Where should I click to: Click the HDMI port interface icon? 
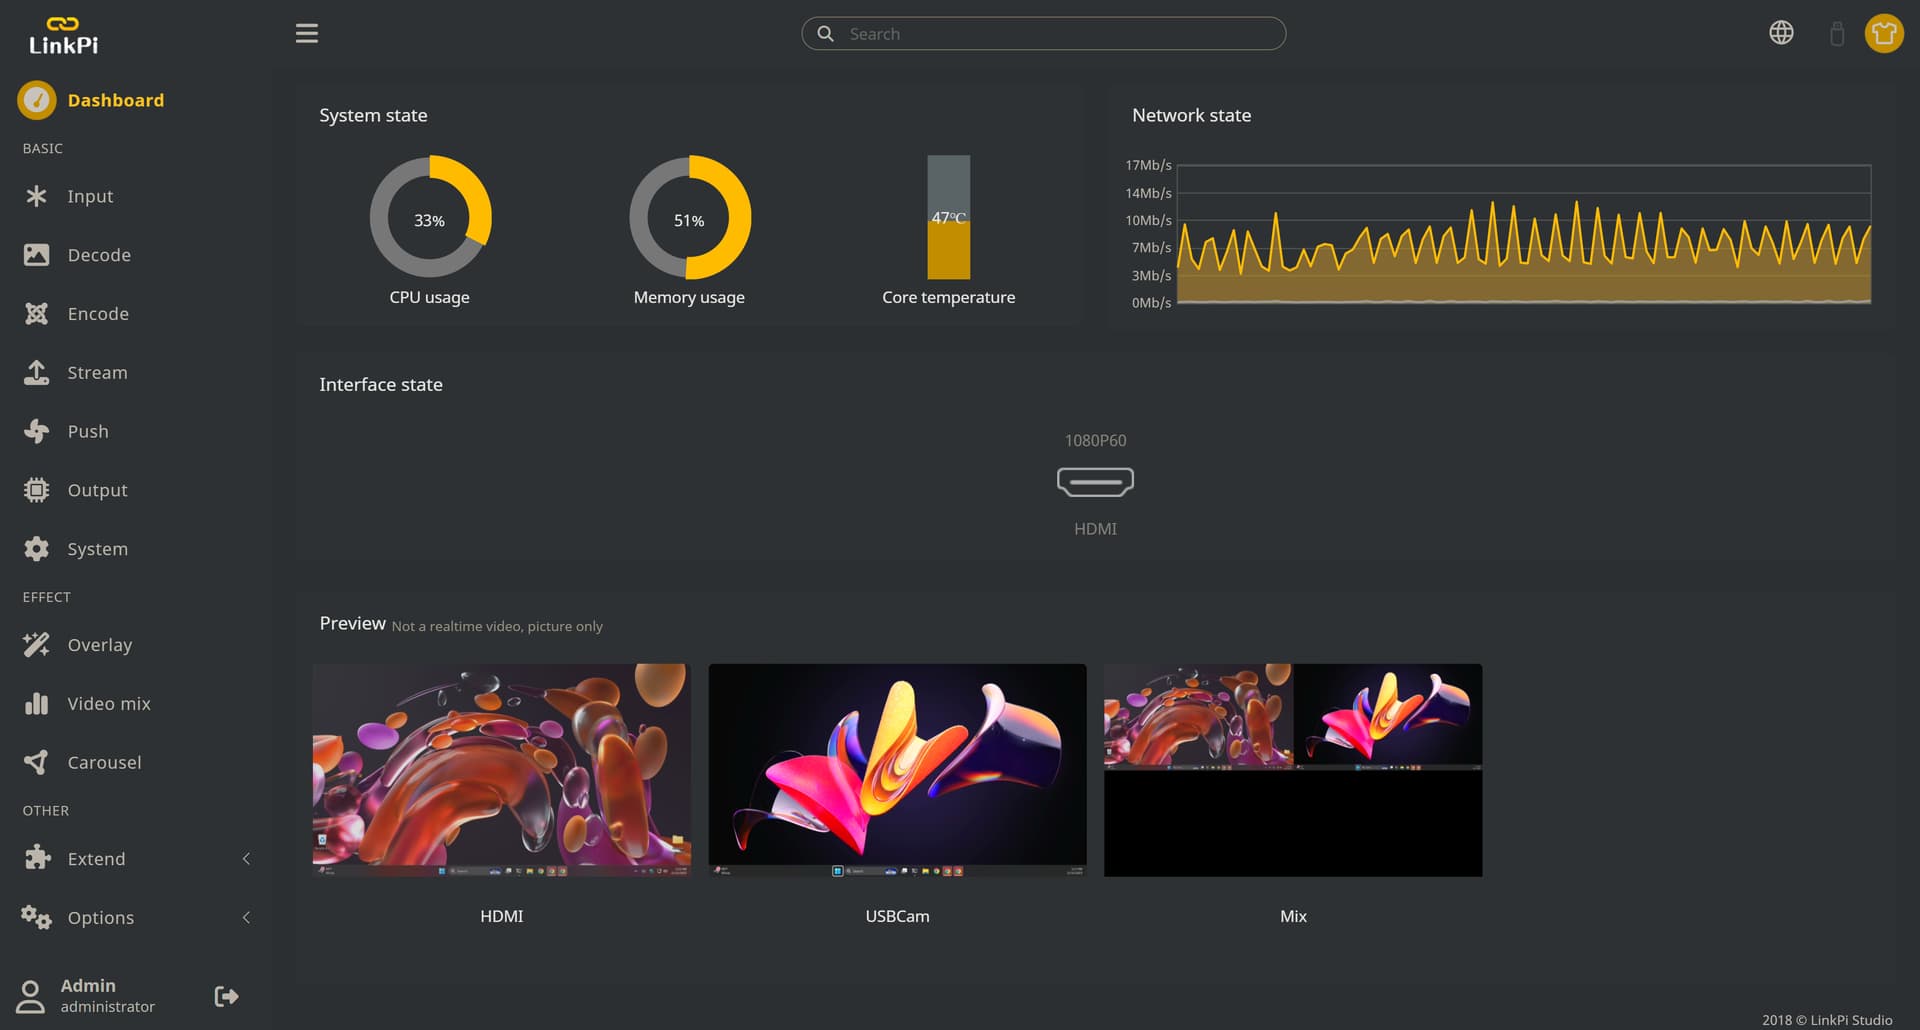tap(1095, 482)
